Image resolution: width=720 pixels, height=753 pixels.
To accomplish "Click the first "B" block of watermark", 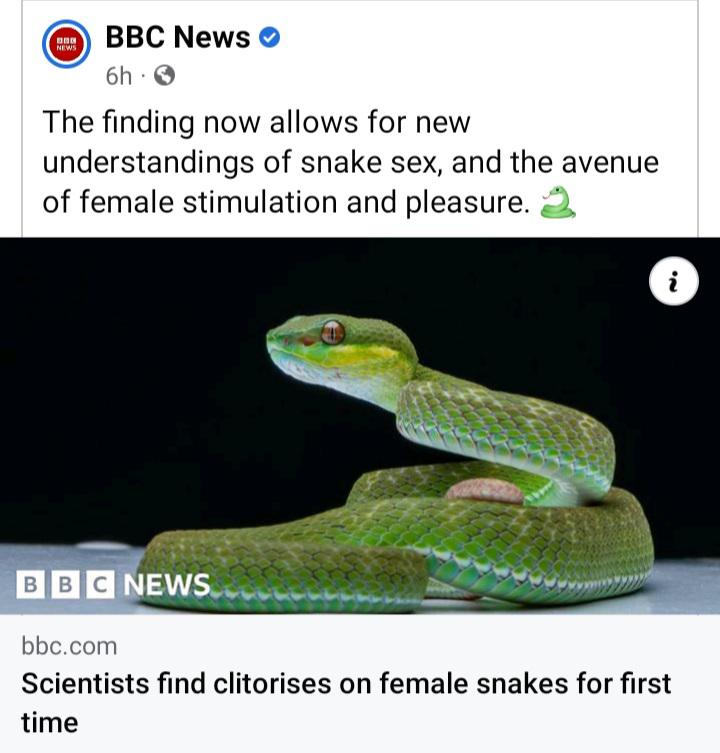I will (x=30, y=584).
